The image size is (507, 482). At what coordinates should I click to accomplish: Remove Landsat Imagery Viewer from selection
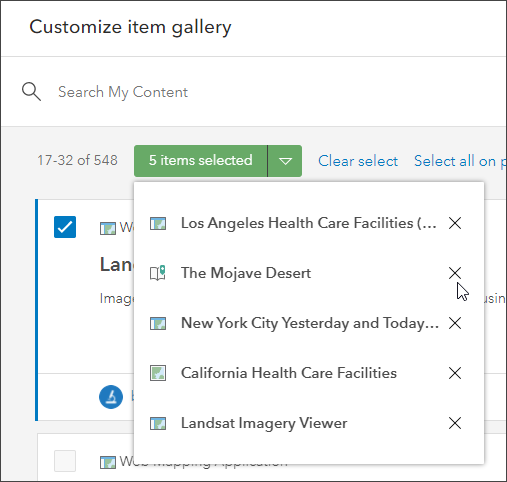[455, 423]
